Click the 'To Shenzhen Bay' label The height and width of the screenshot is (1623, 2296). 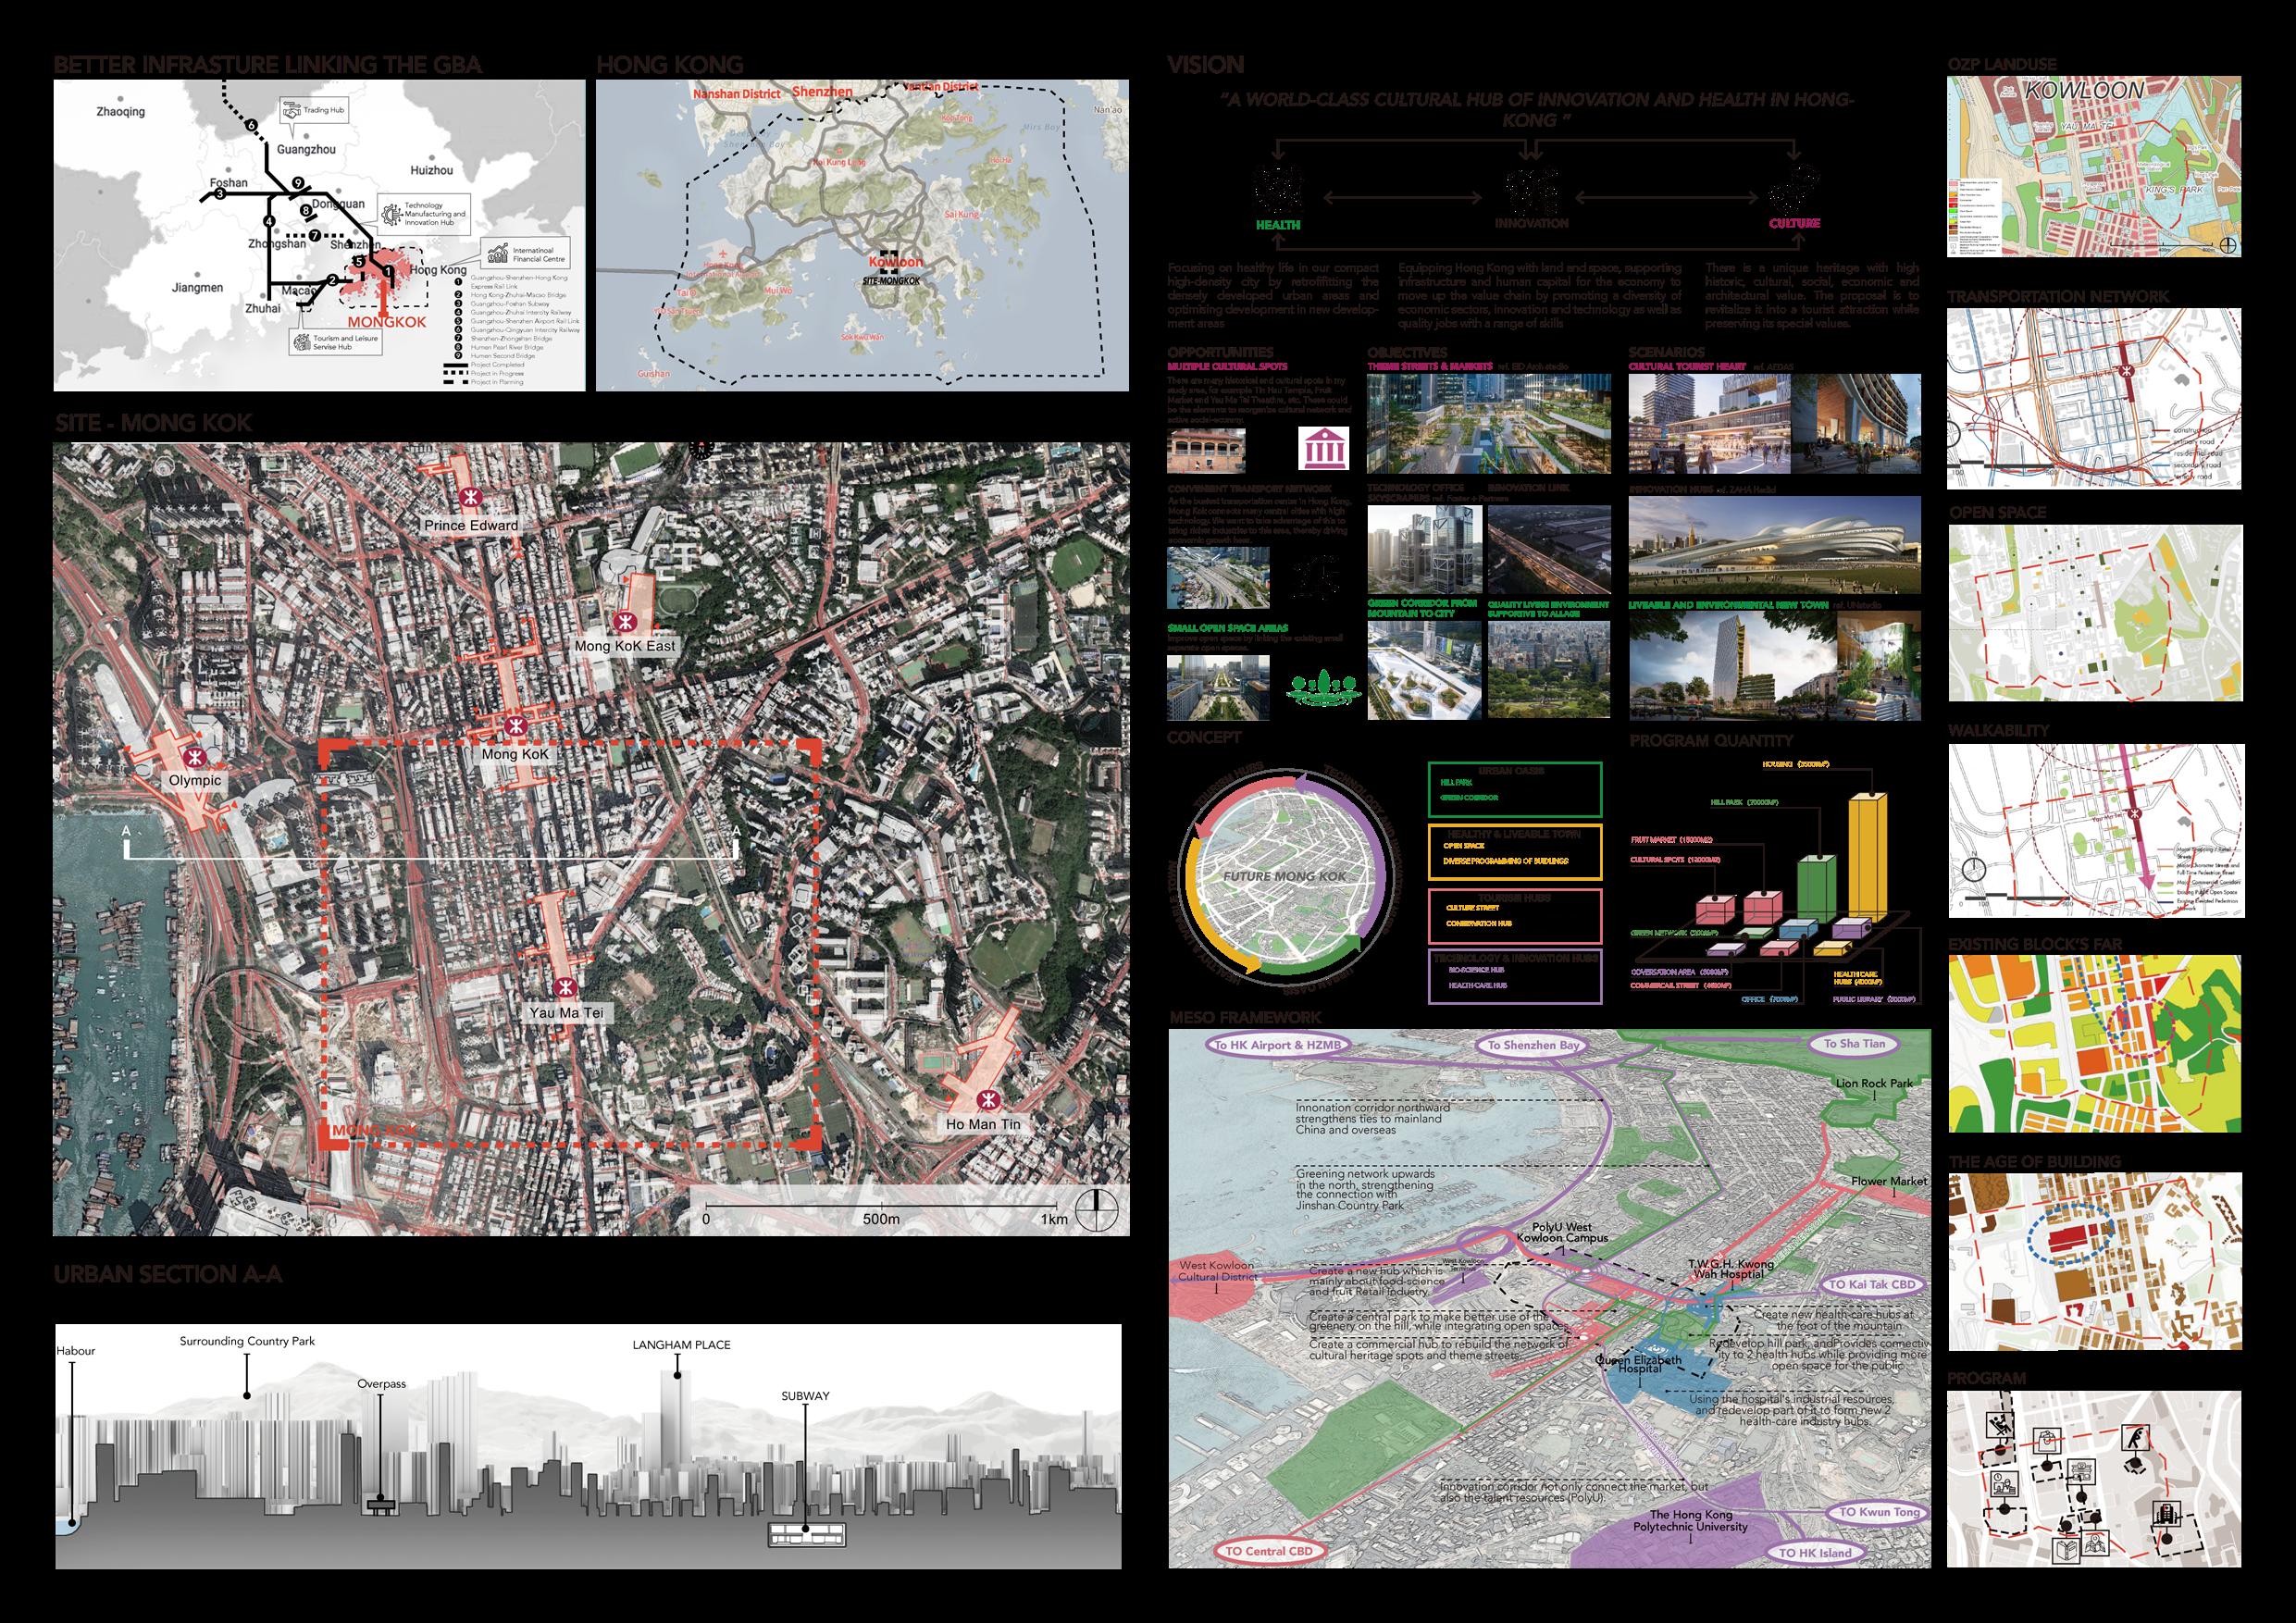coord(1532,1045)
